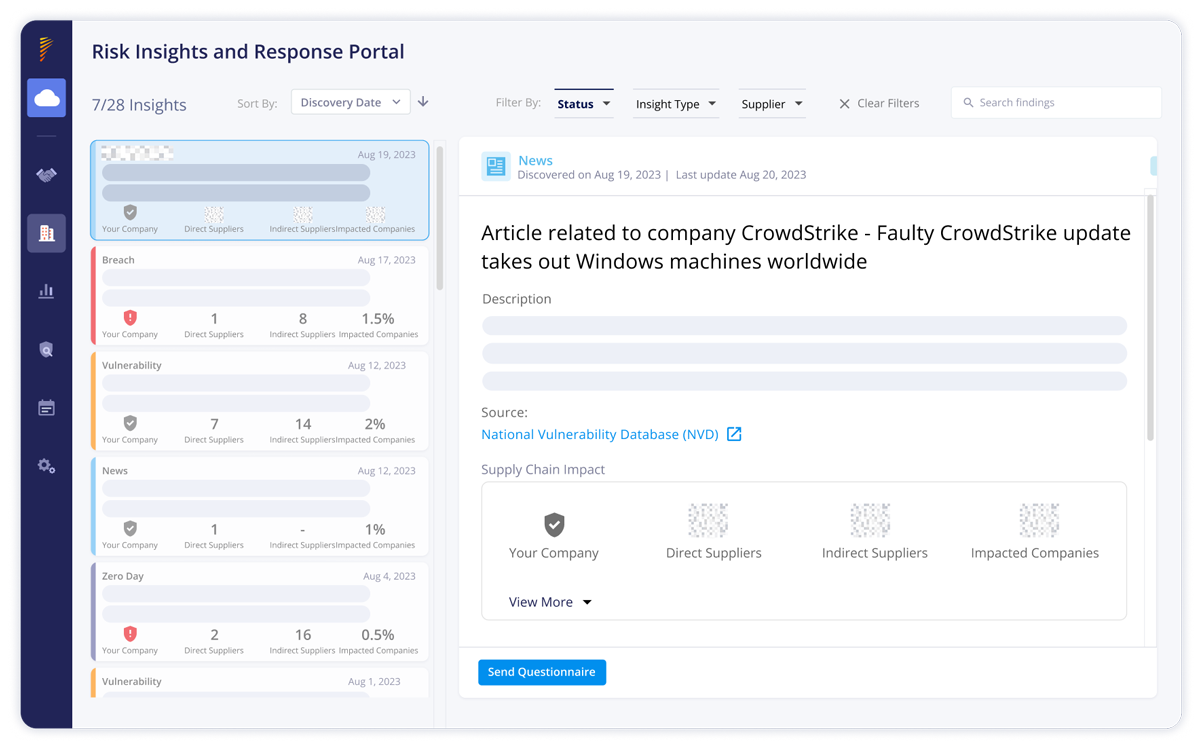This screenshot has height=747, width=1200.
Task: Click the Send Questionnaire button
Action: 541,672
